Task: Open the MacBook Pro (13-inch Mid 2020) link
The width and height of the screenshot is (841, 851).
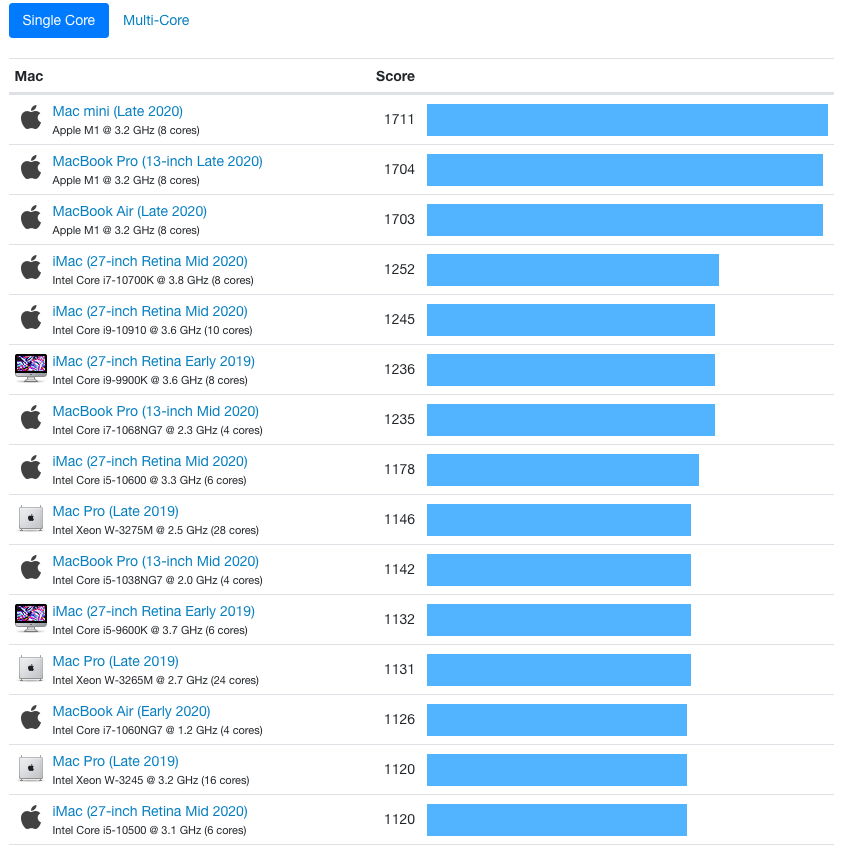Action: [155, 411]
